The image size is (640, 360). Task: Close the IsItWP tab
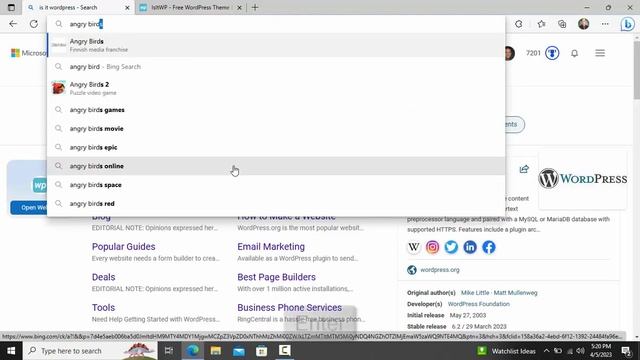pos(240,7)
